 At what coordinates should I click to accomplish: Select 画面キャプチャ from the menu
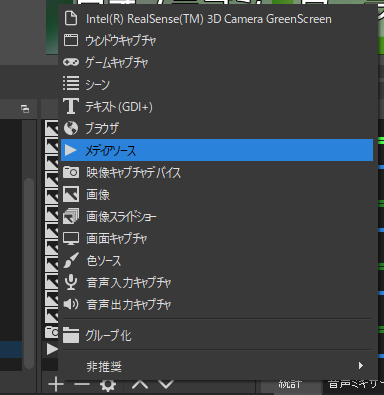click(217, 238)
